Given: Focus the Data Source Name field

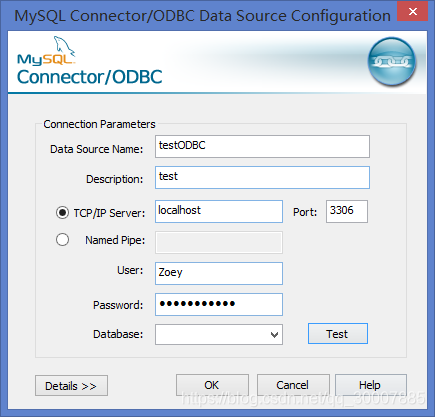Looking at the screenshot, I should pyautogui.click(x=262, y=146).
